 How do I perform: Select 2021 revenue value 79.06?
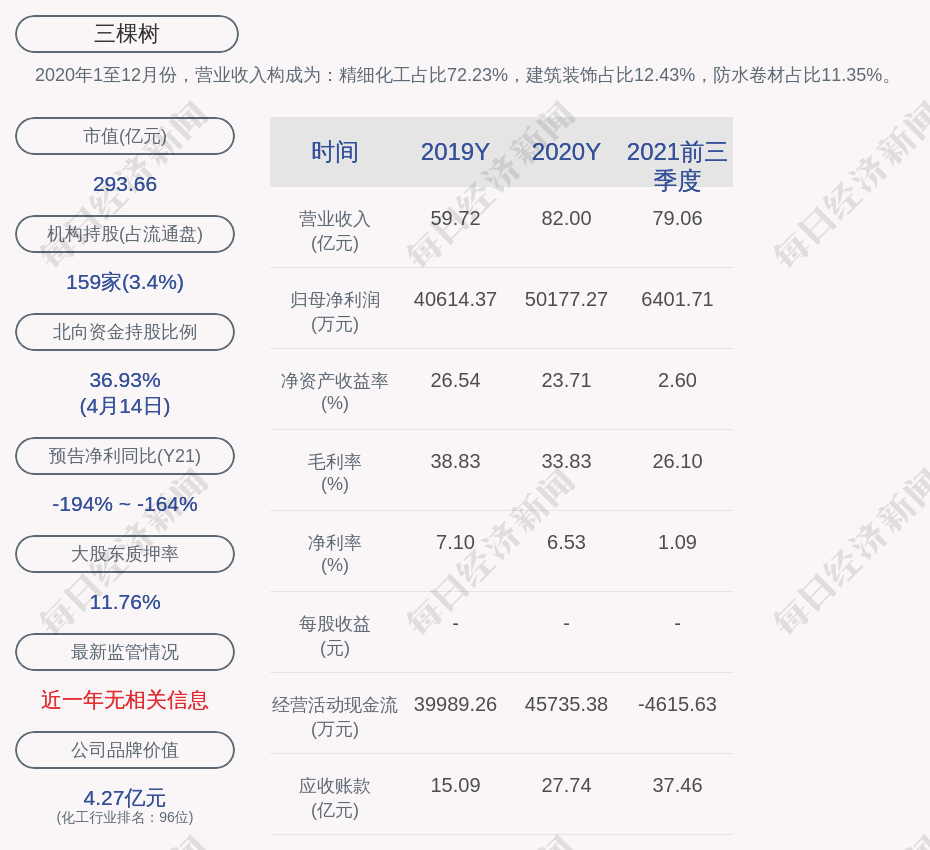point(677,218)
